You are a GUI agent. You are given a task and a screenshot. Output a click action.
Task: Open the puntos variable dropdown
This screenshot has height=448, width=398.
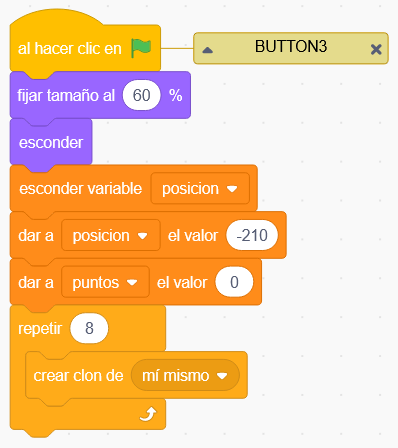105,283
